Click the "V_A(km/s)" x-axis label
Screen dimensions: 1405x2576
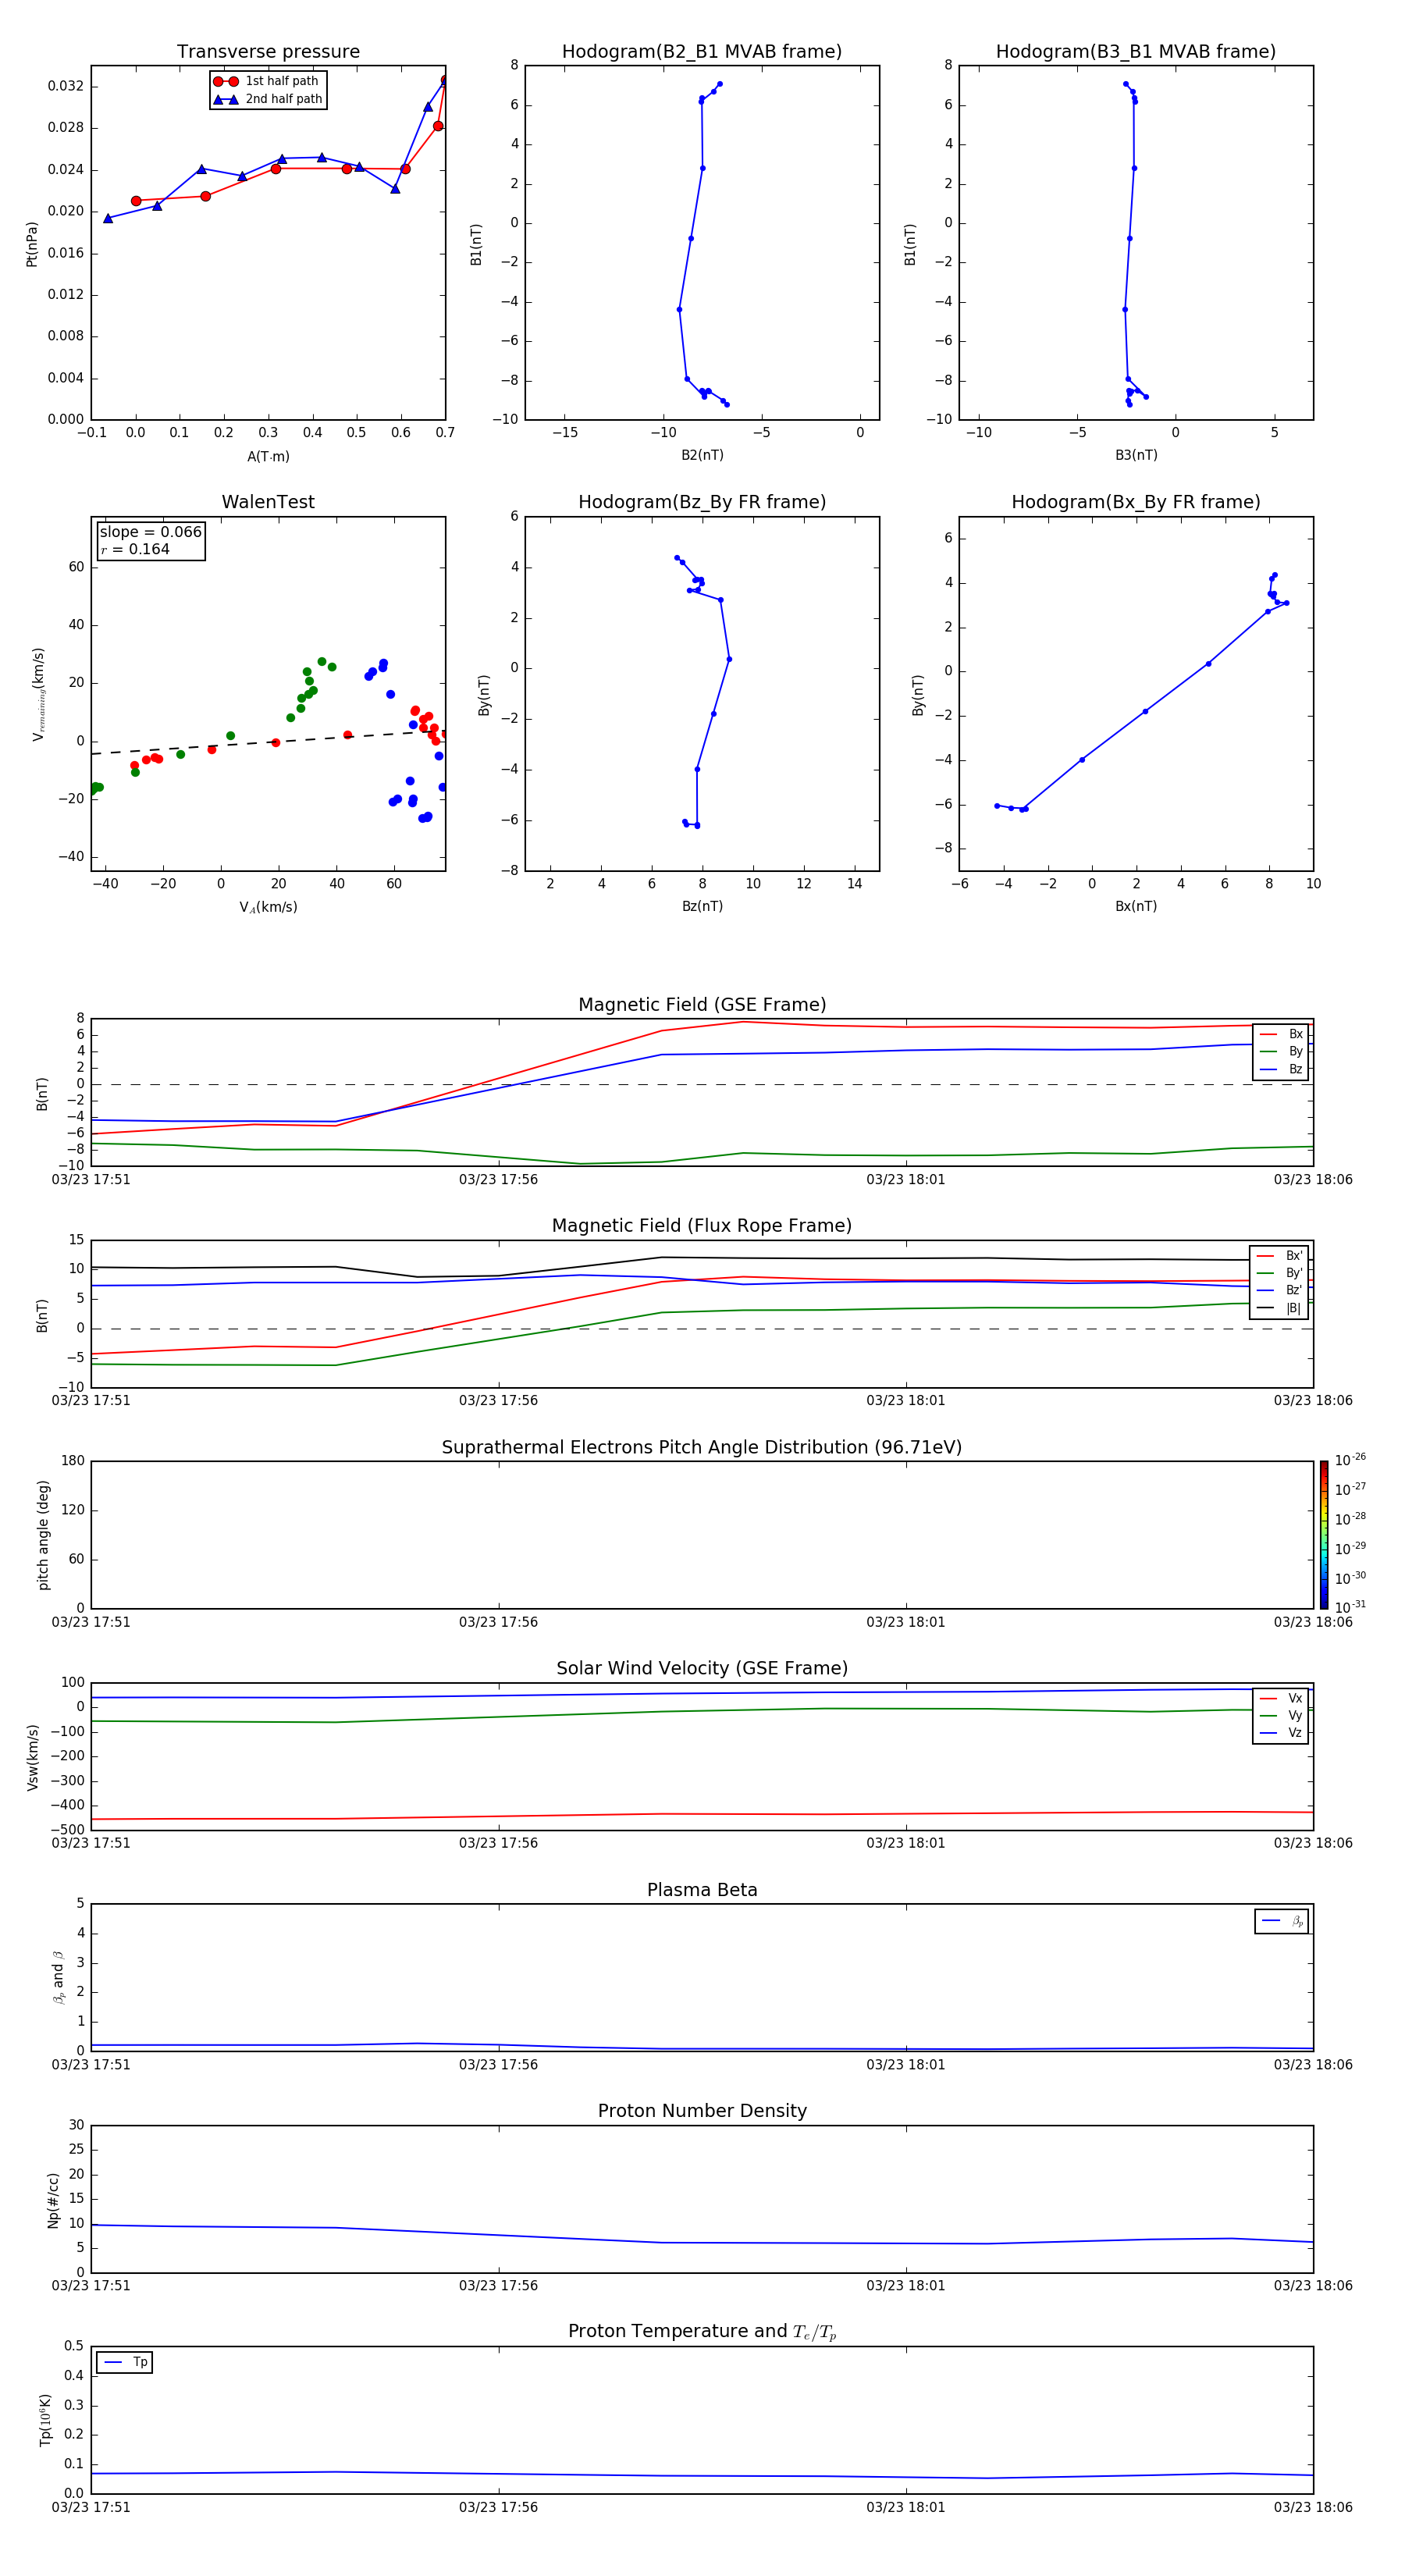point(268,908)
